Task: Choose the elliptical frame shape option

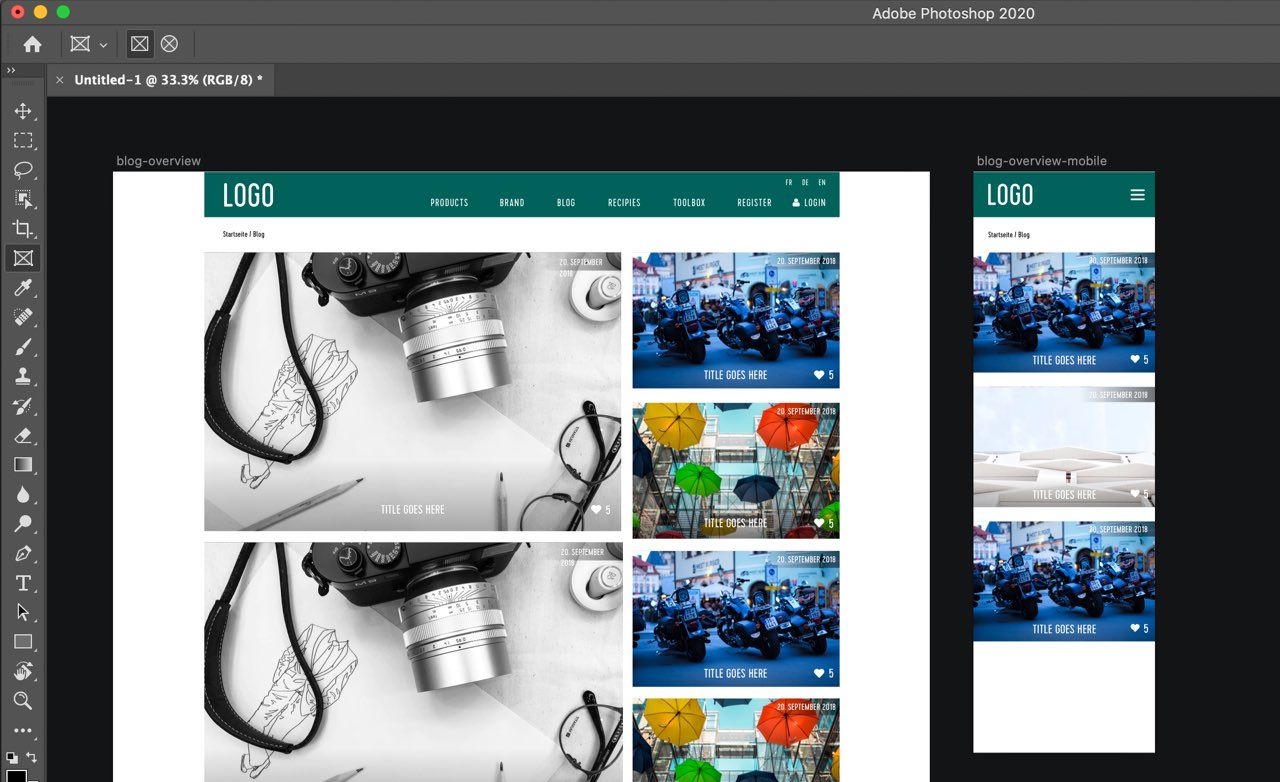Action: (169, 44)
